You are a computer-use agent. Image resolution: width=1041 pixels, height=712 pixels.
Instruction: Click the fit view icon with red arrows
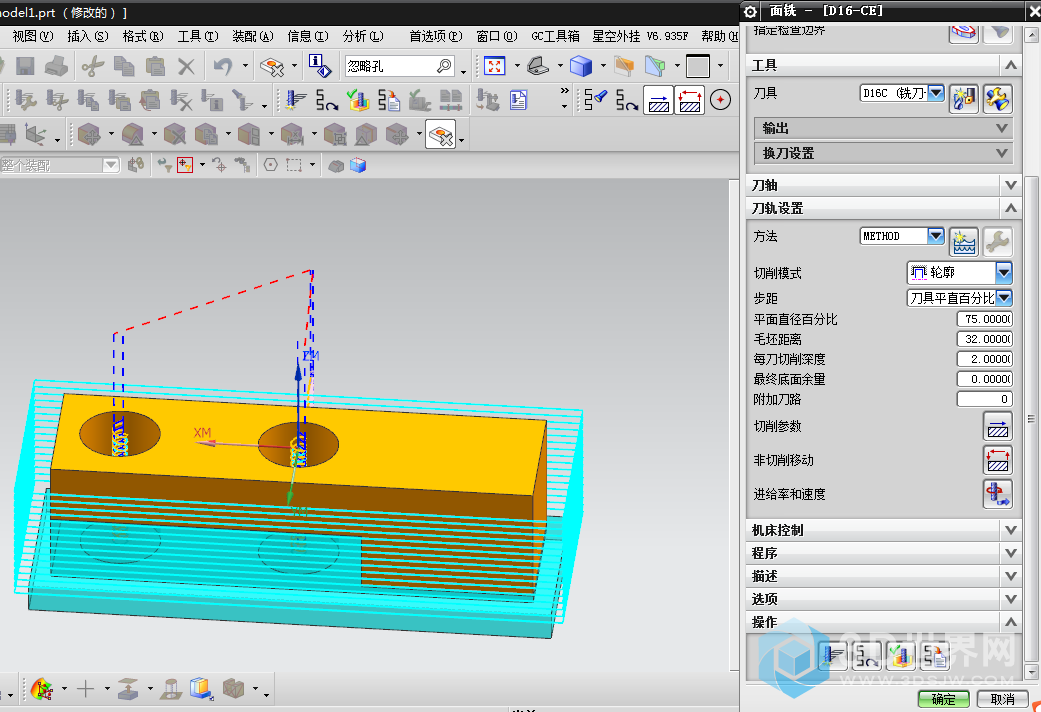(x=495, y=66)
